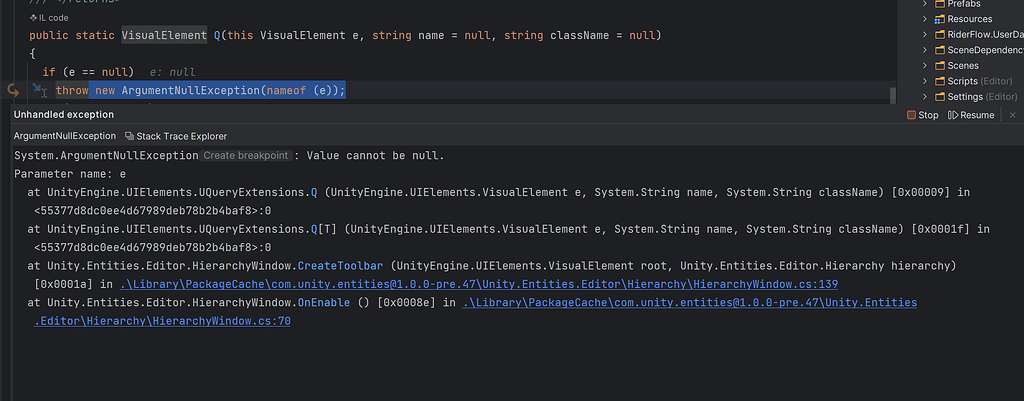This screenshot has height=401, width=1024.
Task: Select the Scripts folder icon
Action: click(939, 81)
